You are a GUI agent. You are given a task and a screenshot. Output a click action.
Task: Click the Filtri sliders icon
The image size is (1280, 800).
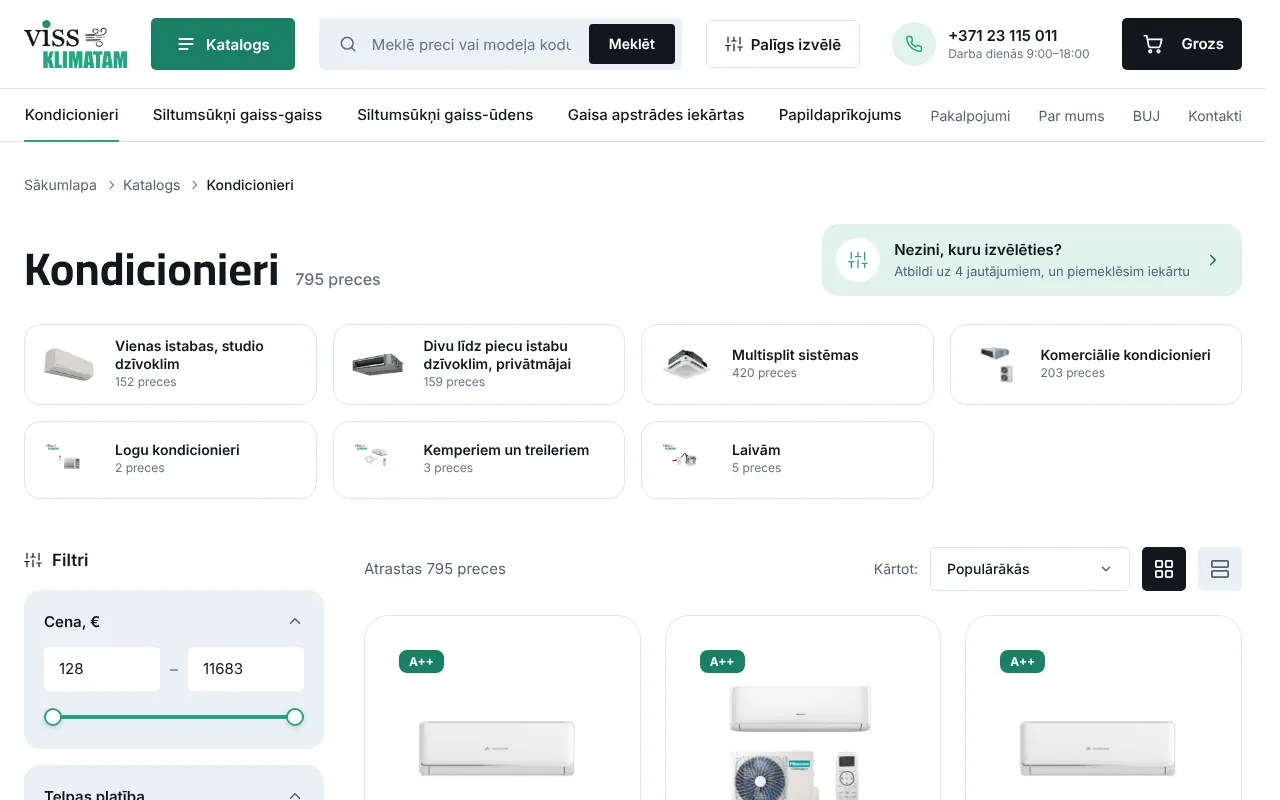pos(33,560)
